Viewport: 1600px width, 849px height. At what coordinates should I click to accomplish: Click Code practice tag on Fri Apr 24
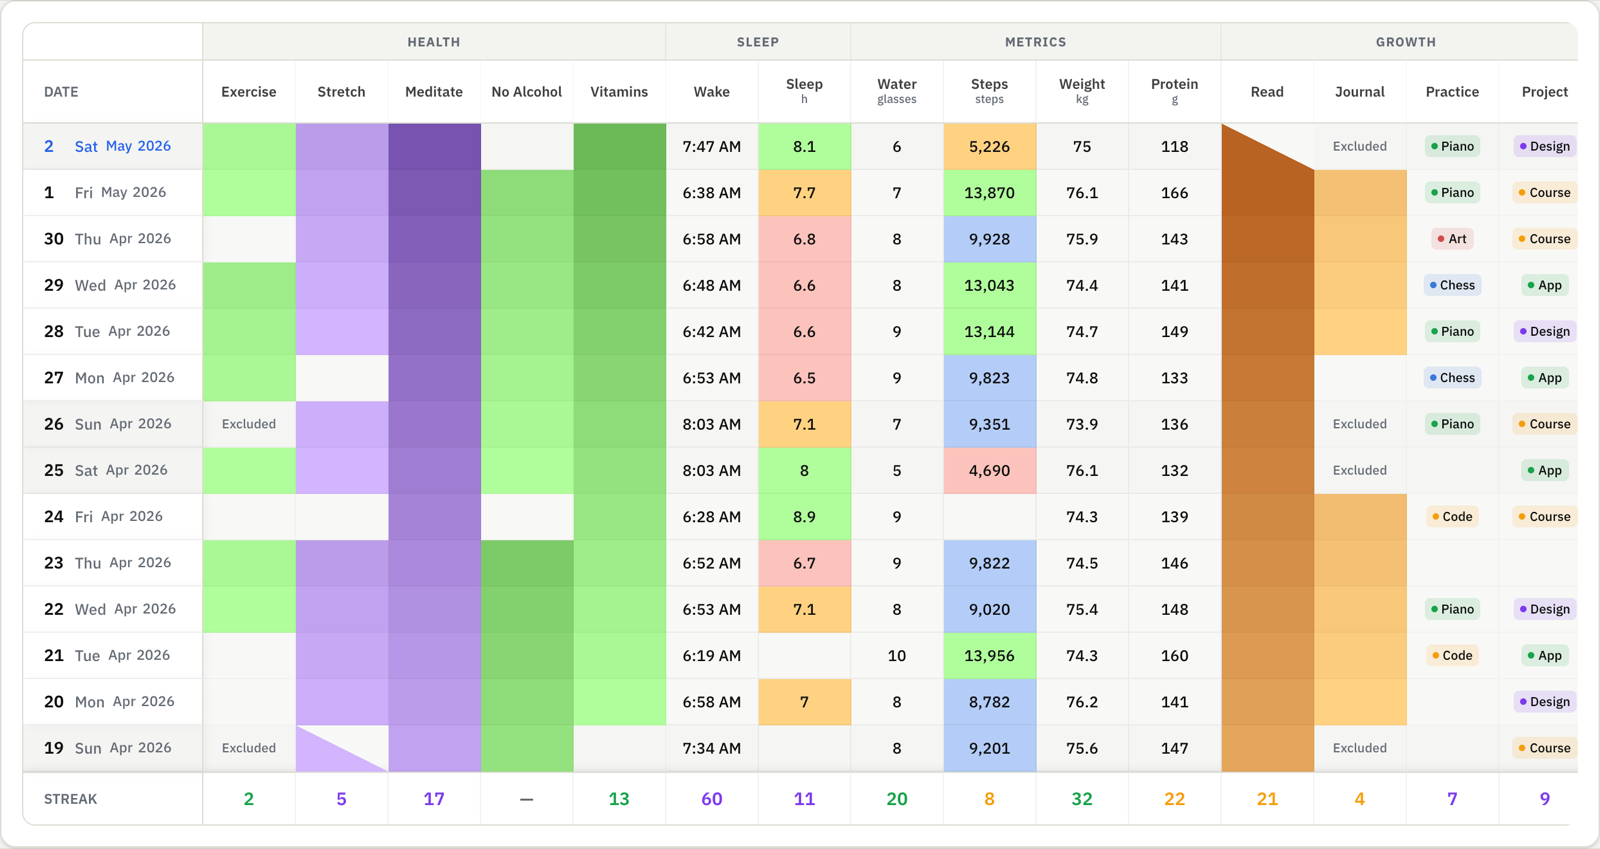point(1452,517)
